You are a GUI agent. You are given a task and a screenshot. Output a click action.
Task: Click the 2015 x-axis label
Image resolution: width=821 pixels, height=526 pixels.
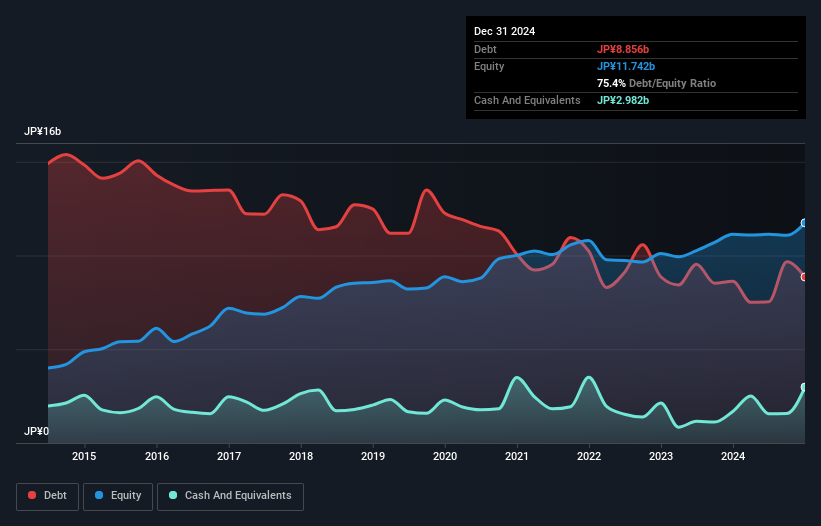(x=84, y=456)
